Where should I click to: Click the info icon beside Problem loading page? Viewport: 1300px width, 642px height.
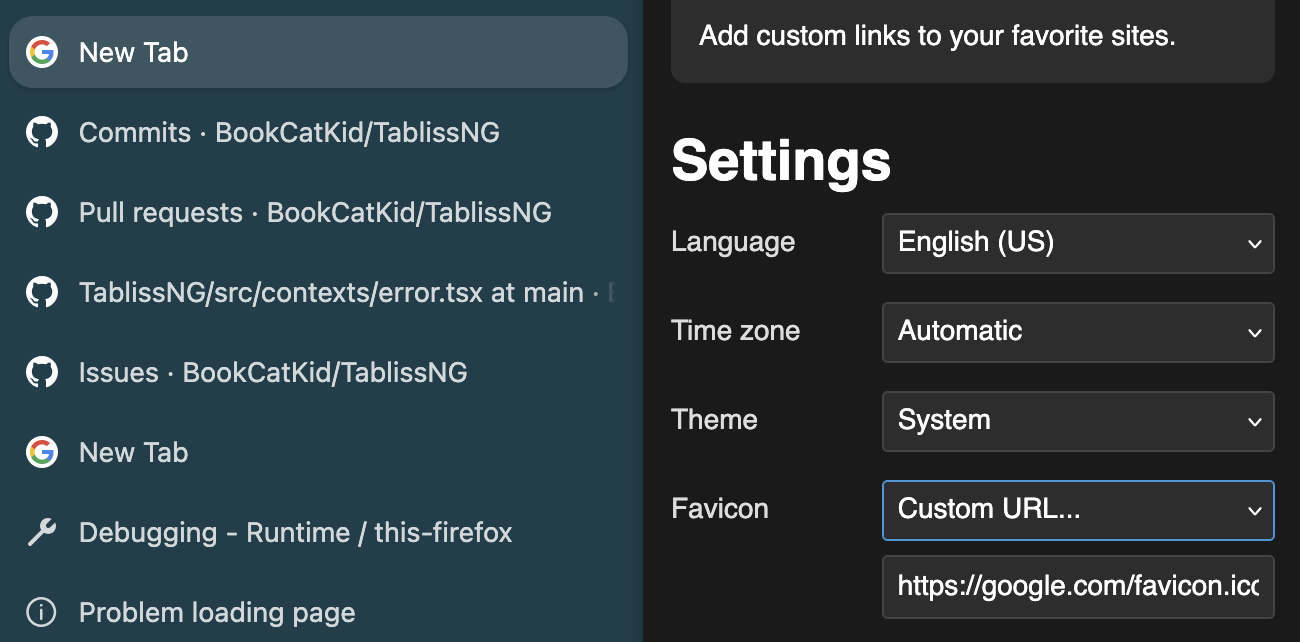click(x=41, y=612)
